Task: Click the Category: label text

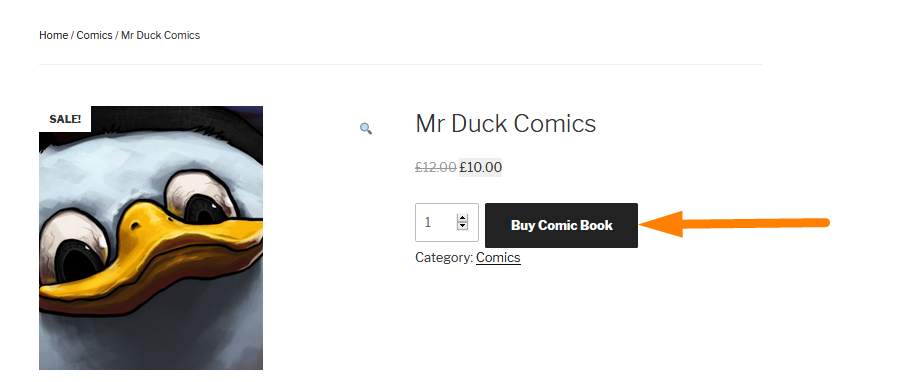Action: pos(444,257)
